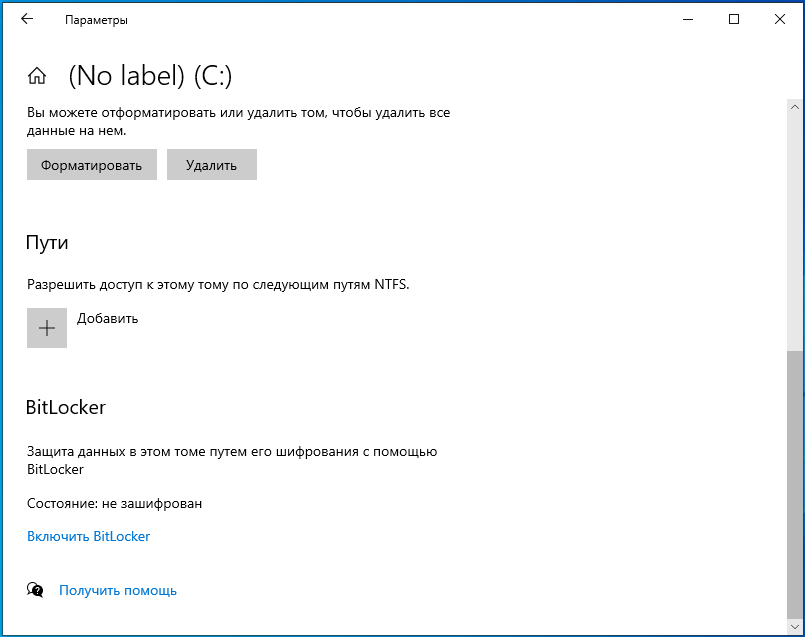Click the Параметры title bar text
Viewport: 805px width, 637px height.
pos(96,20)
